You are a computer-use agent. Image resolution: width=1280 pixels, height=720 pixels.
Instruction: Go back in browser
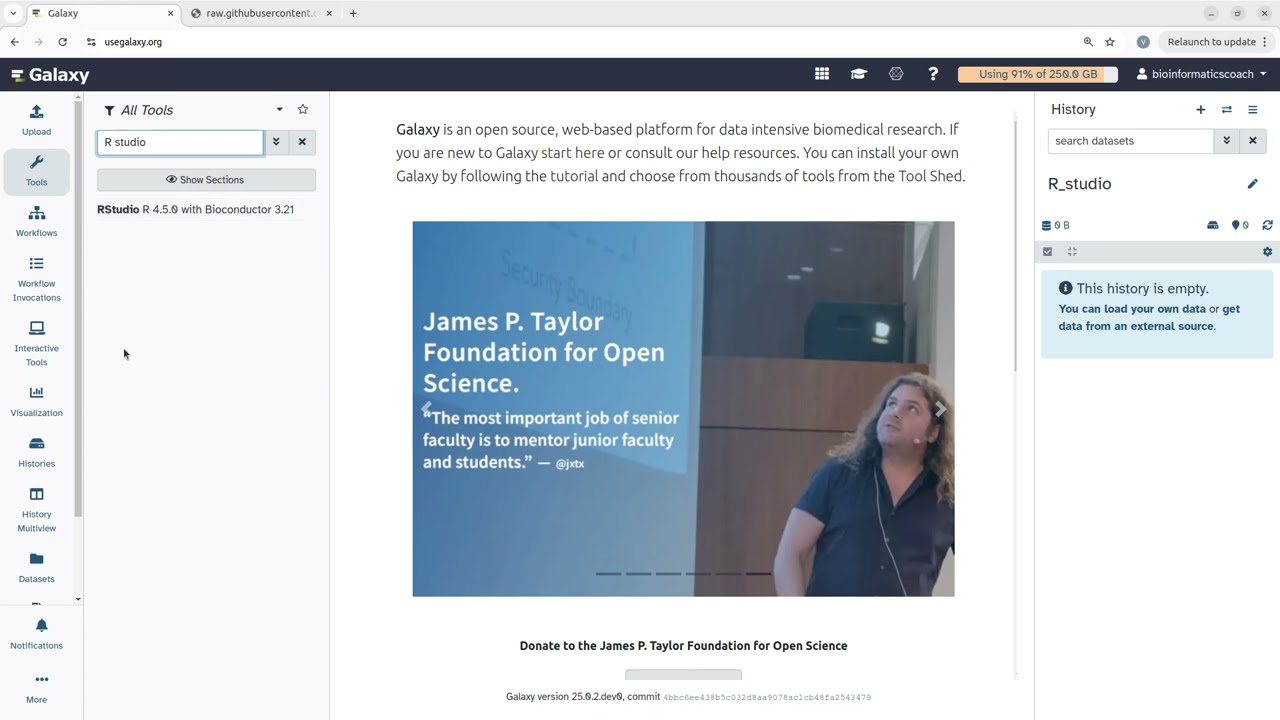14,42
